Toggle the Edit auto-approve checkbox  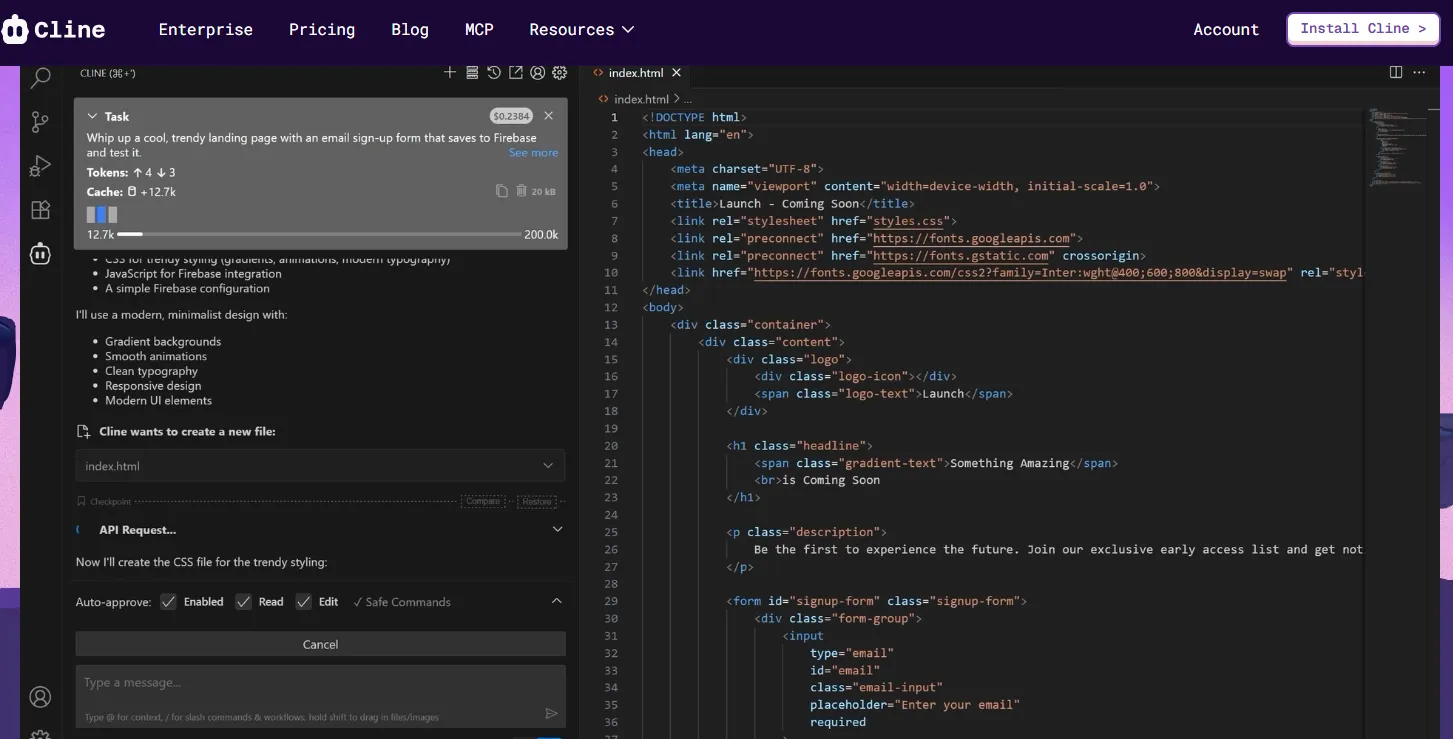click(304, 602)
